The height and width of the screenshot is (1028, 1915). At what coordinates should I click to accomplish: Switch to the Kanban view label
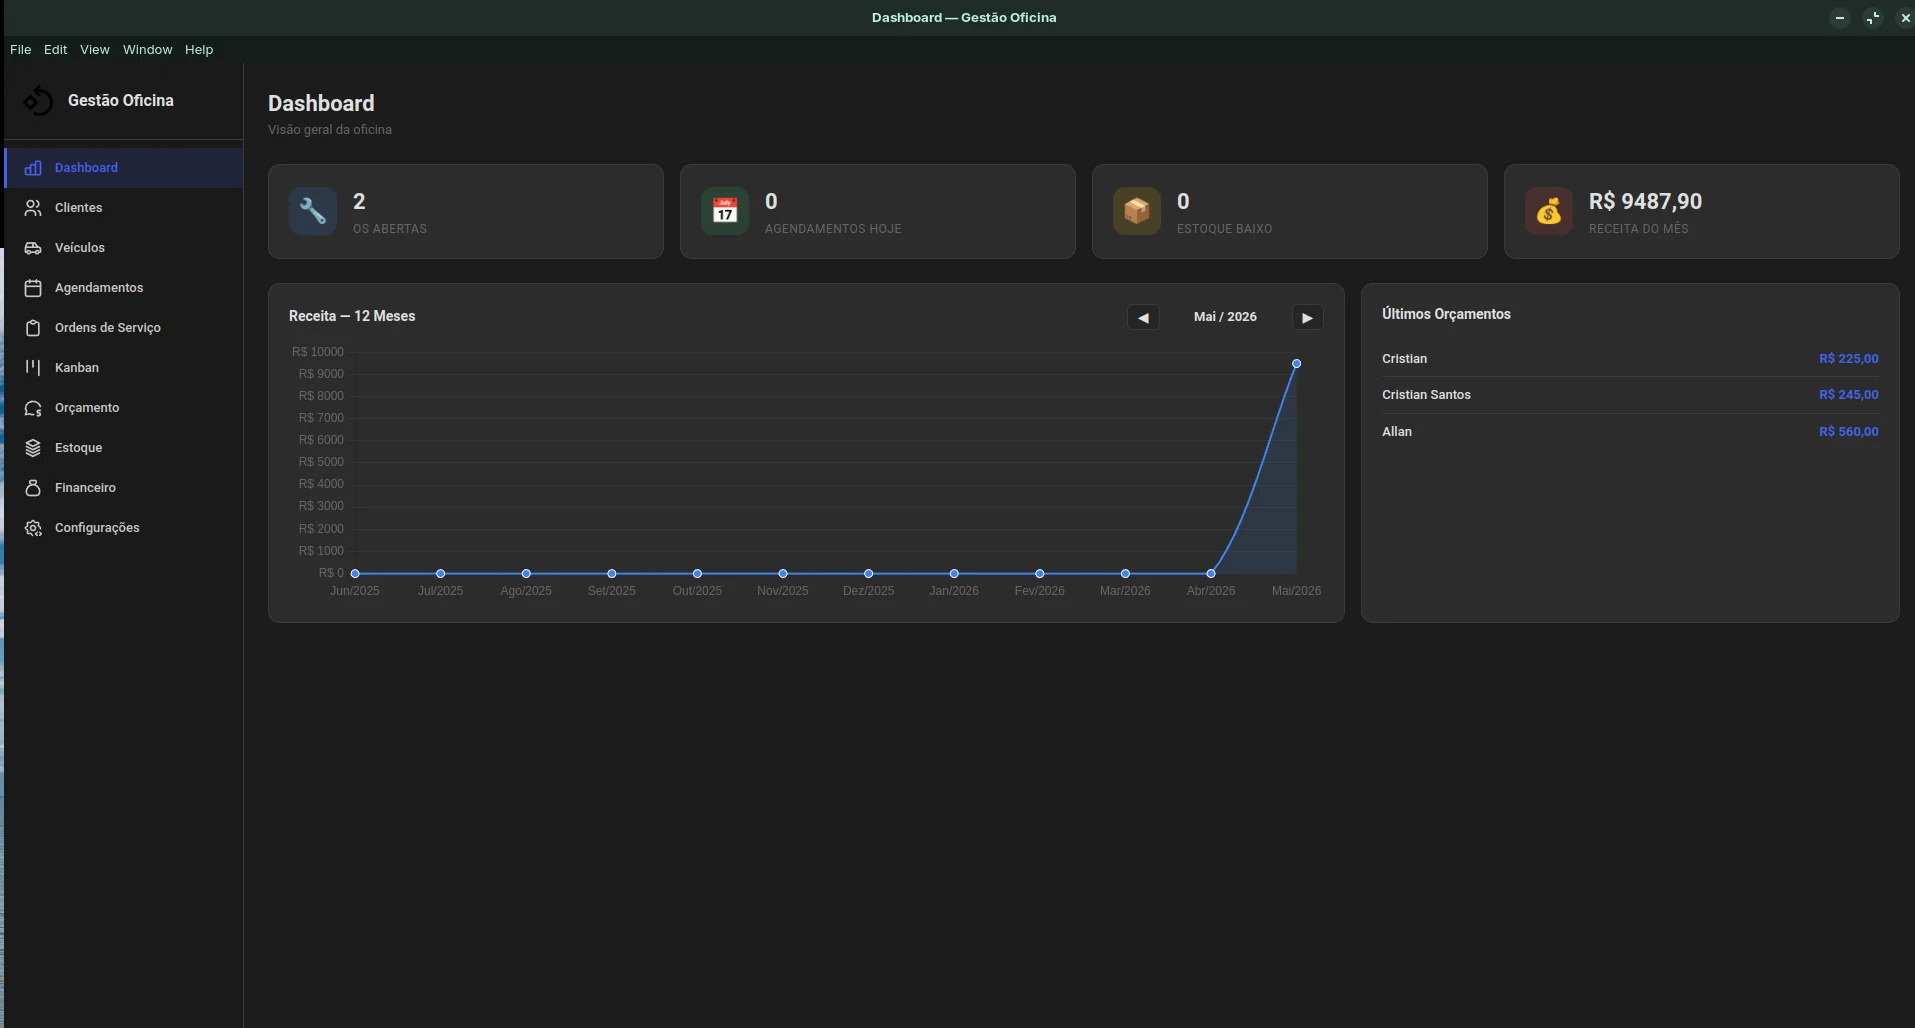point(77,368)
